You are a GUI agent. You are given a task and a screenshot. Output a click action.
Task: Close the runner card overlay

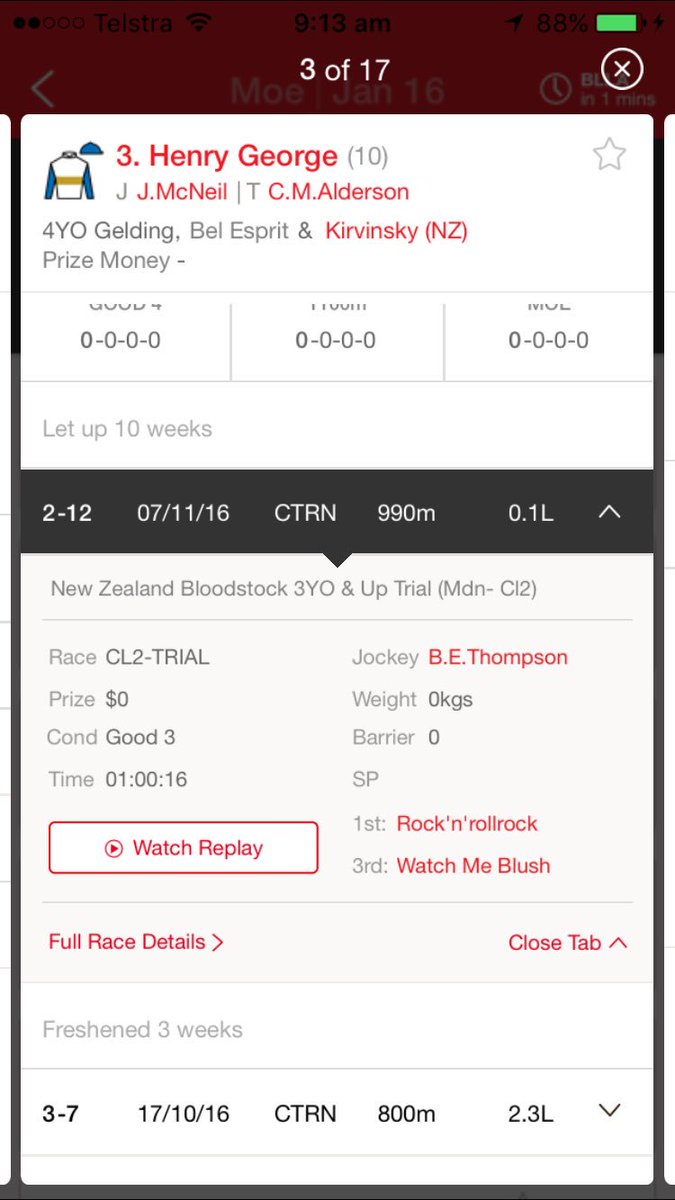pos(622,69)
